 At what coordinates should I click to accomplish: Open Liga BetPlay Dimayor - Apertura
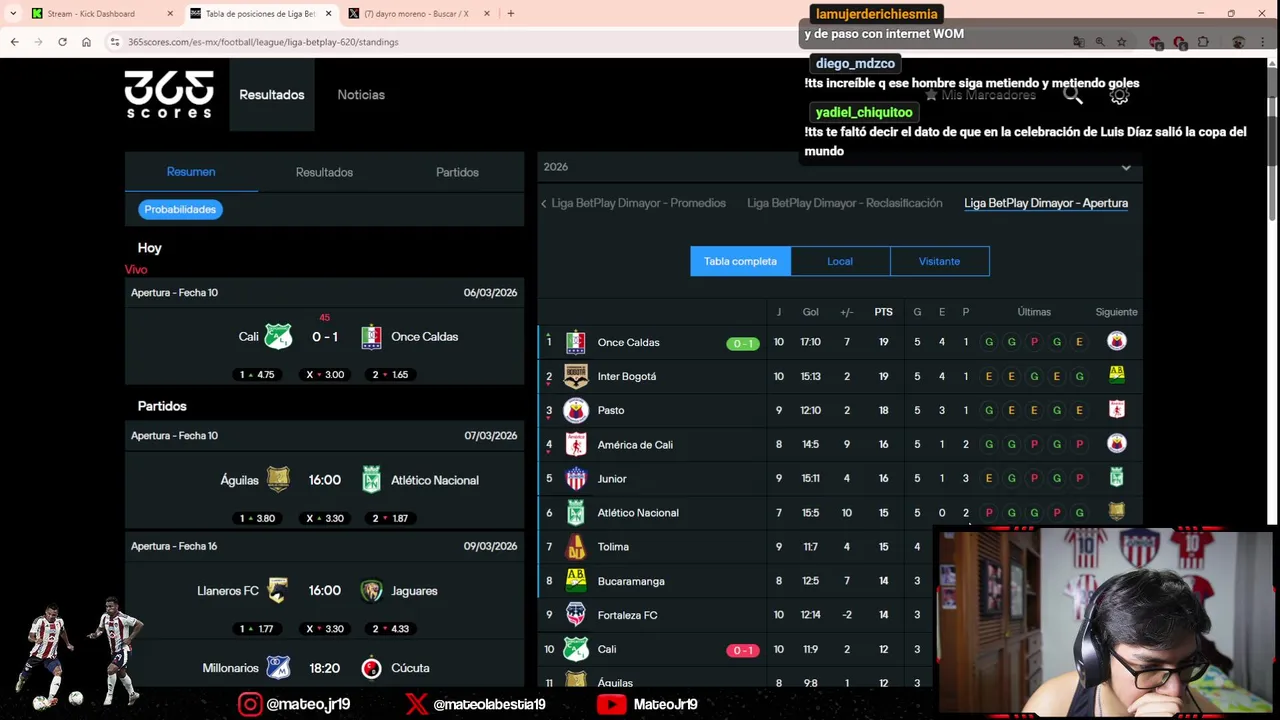coord(1046,203)
